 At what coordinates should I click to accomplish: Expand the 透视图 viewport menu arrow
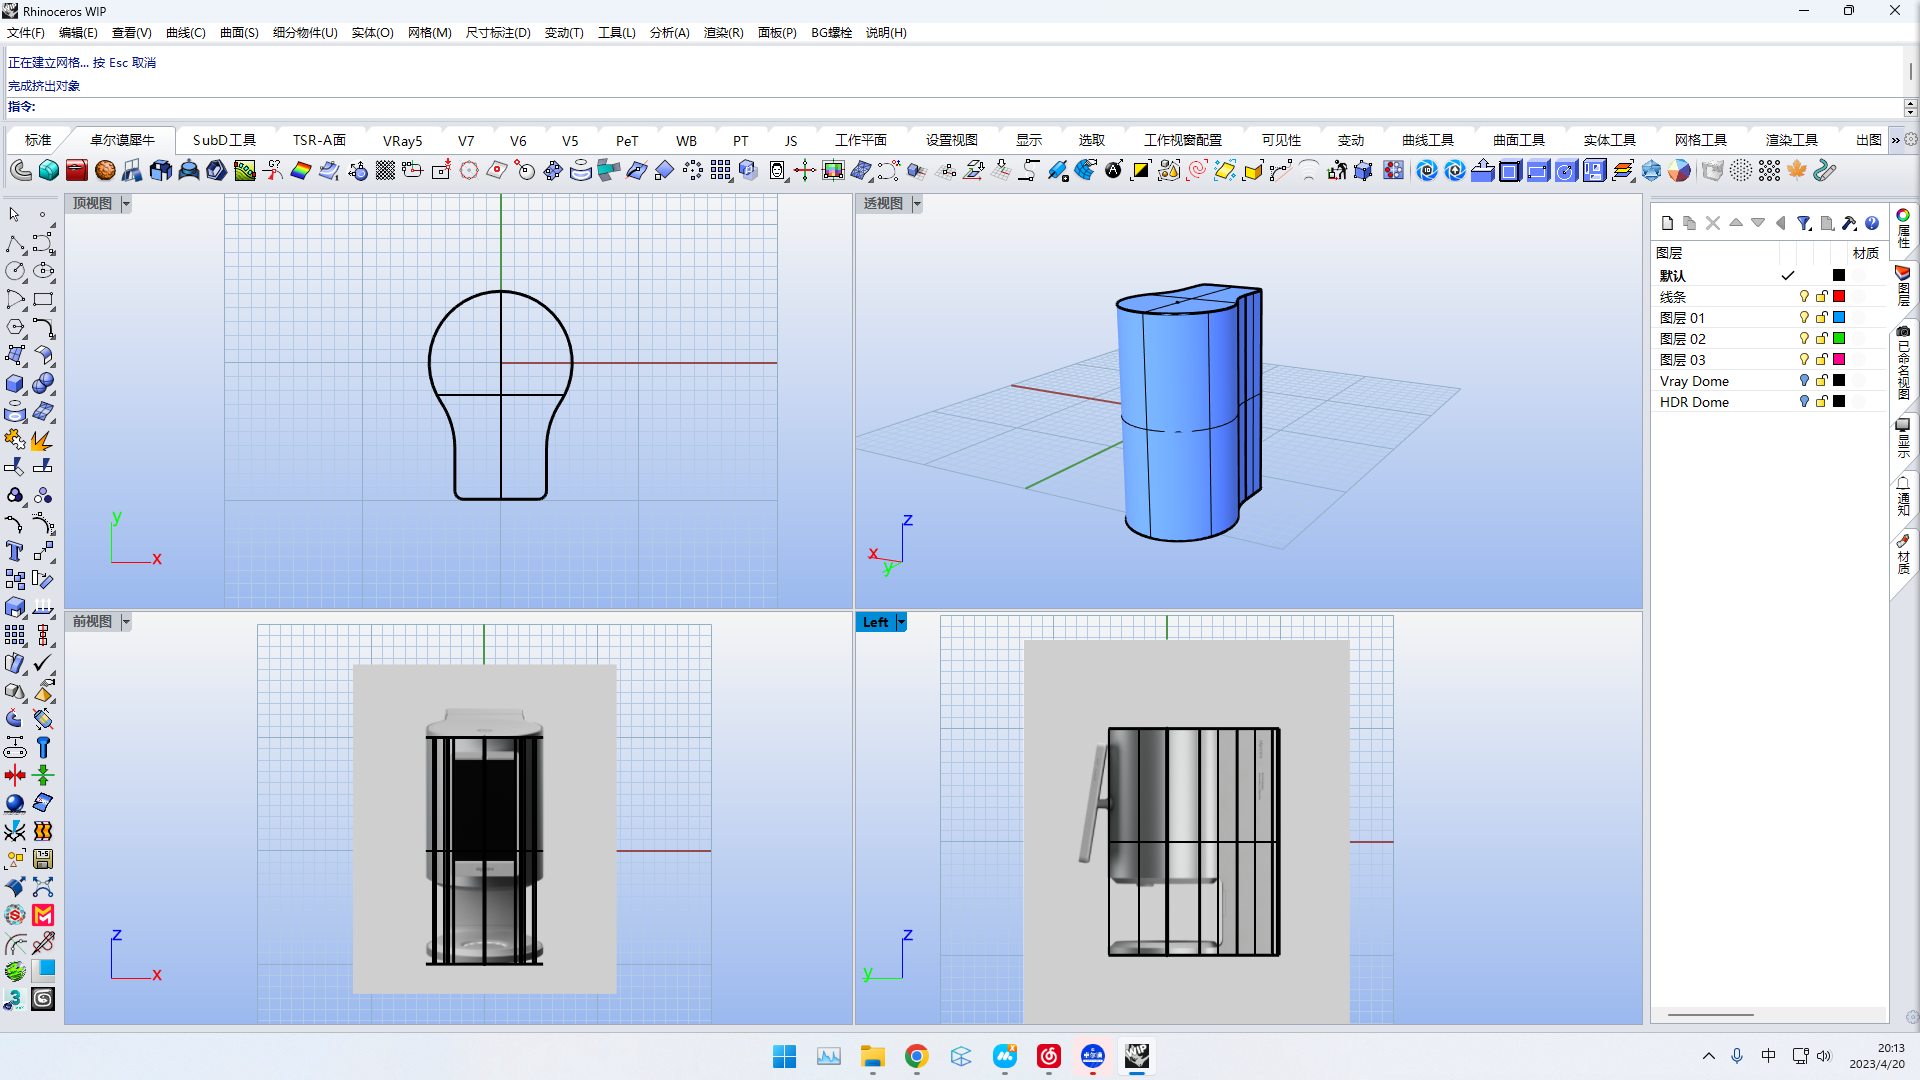[x=917, y=204]
